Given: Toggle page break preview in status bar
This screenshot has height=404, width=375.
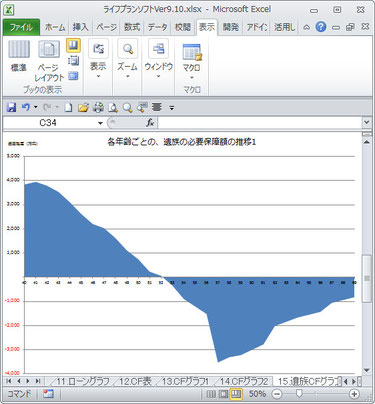Looking at the screenshot, I should coord(236,394).
